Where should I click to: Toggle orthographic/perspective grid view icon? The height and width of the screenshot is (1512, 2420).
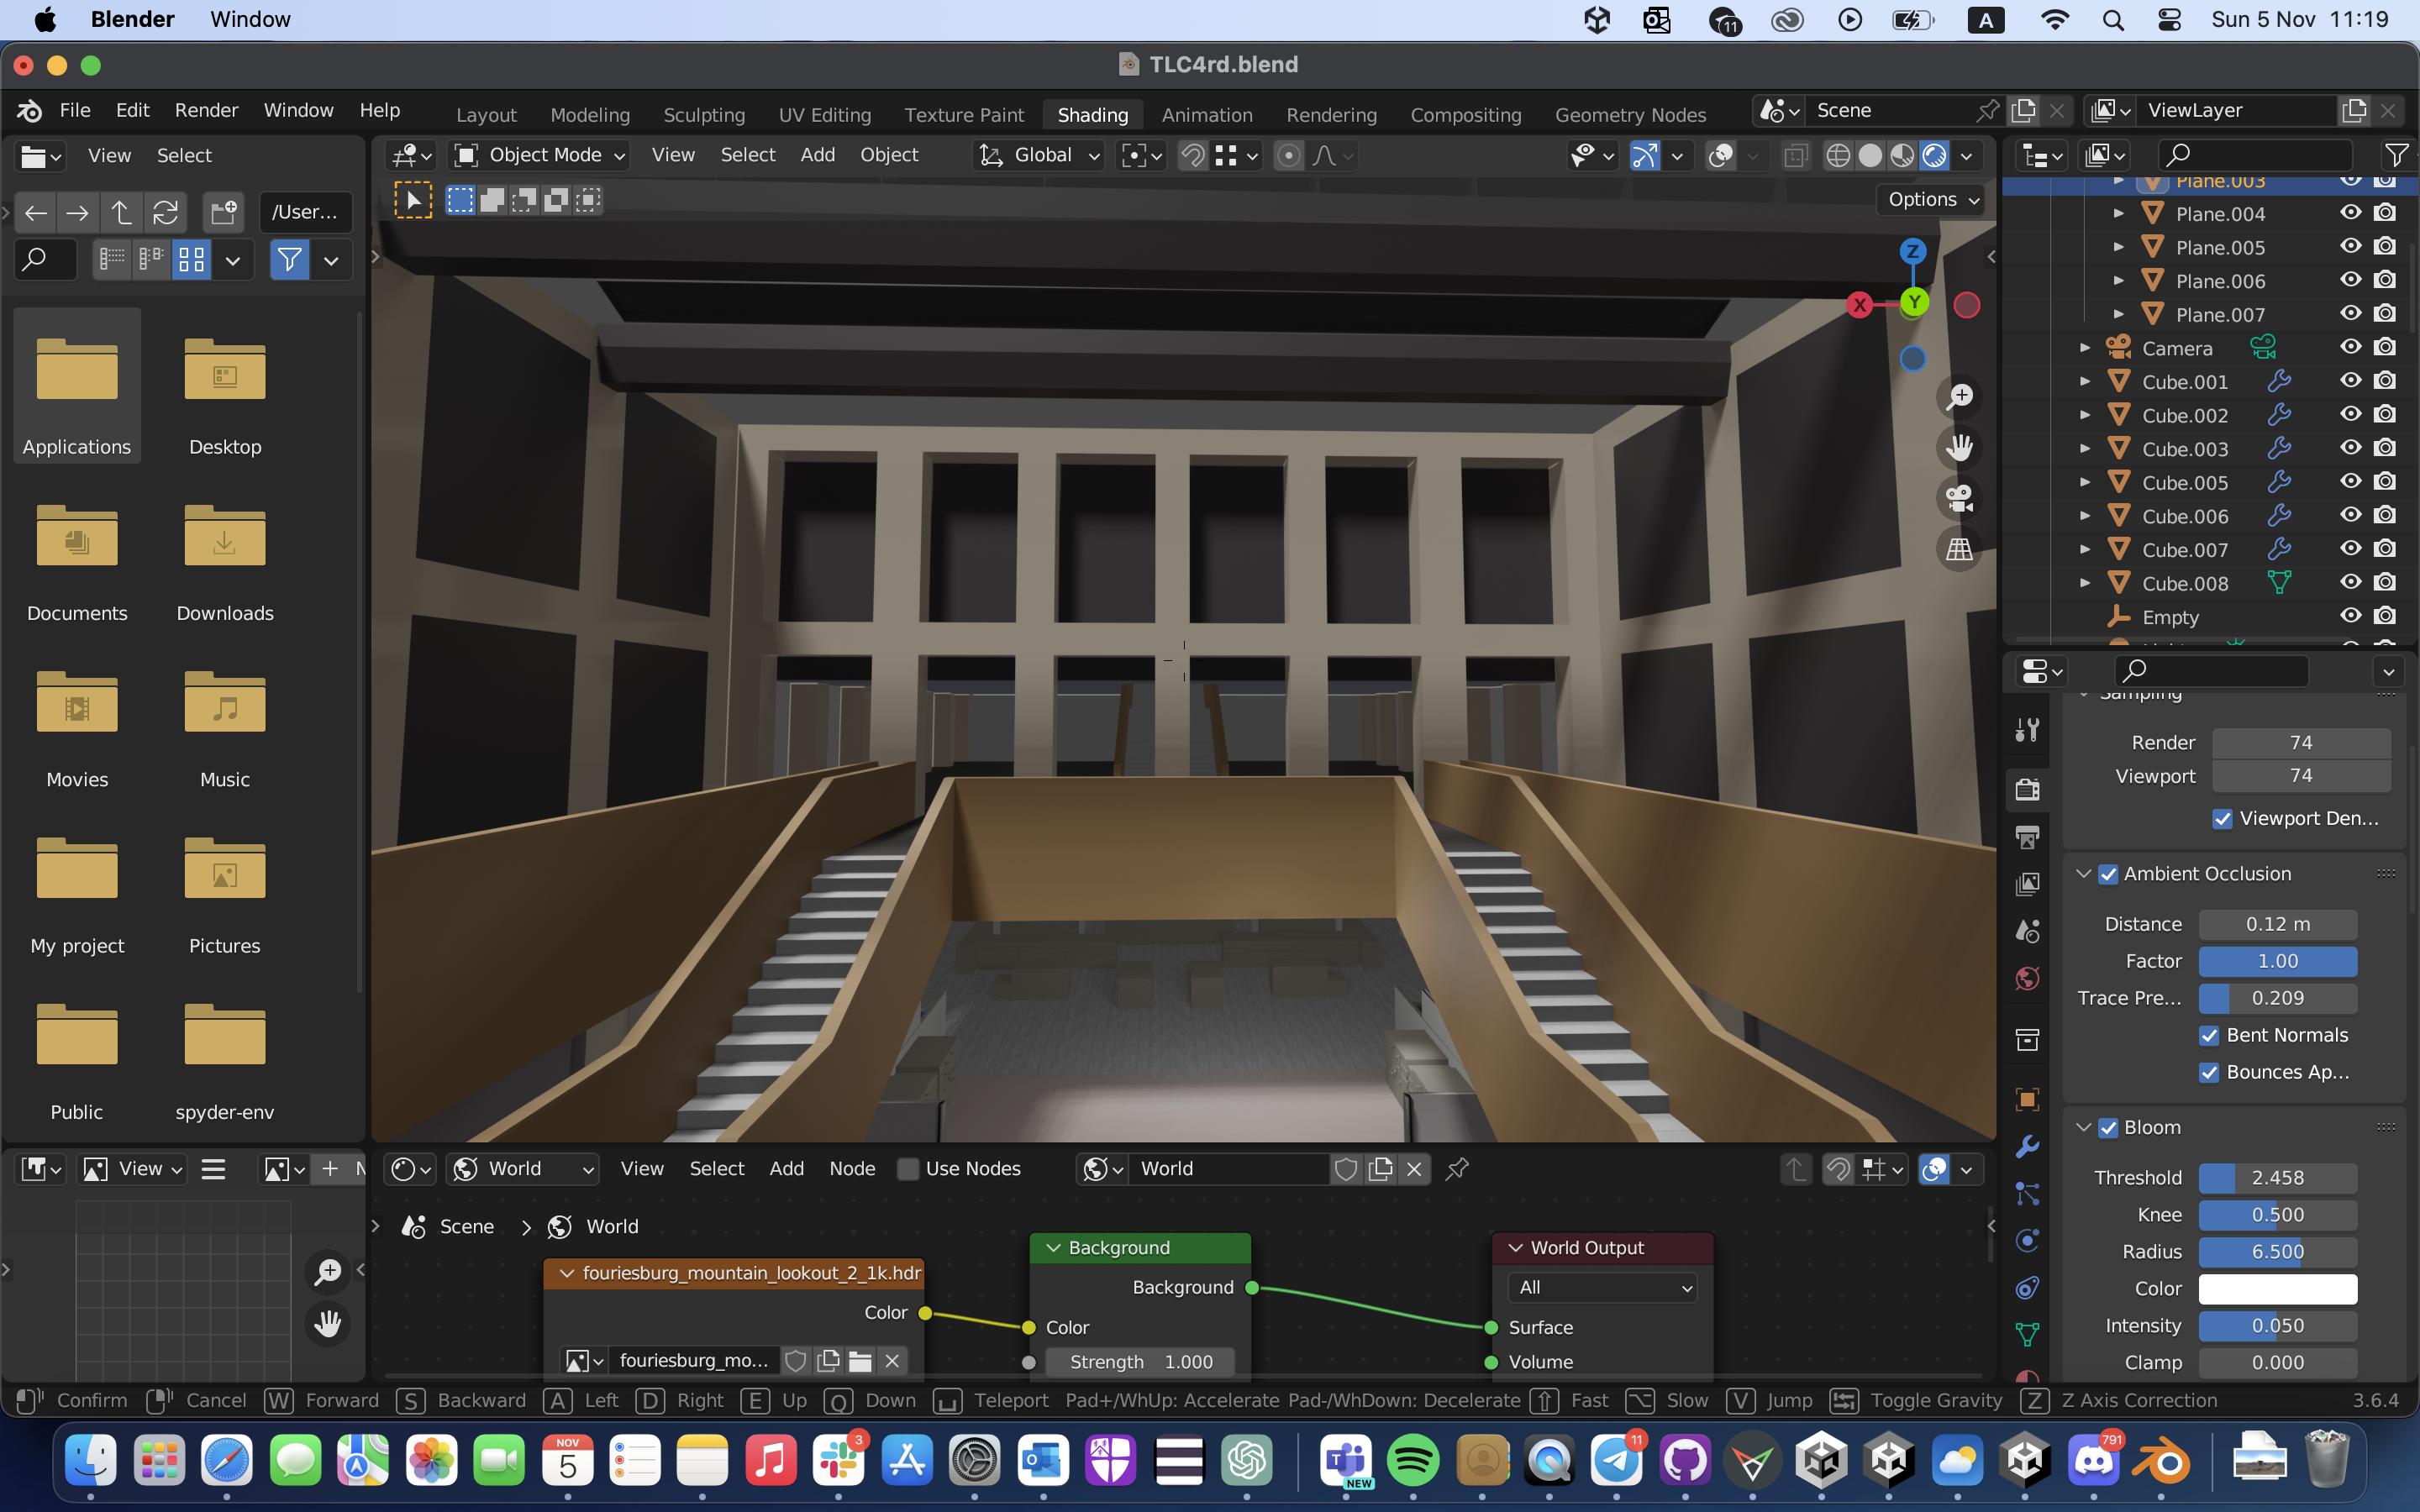(x=1959, y=549)
